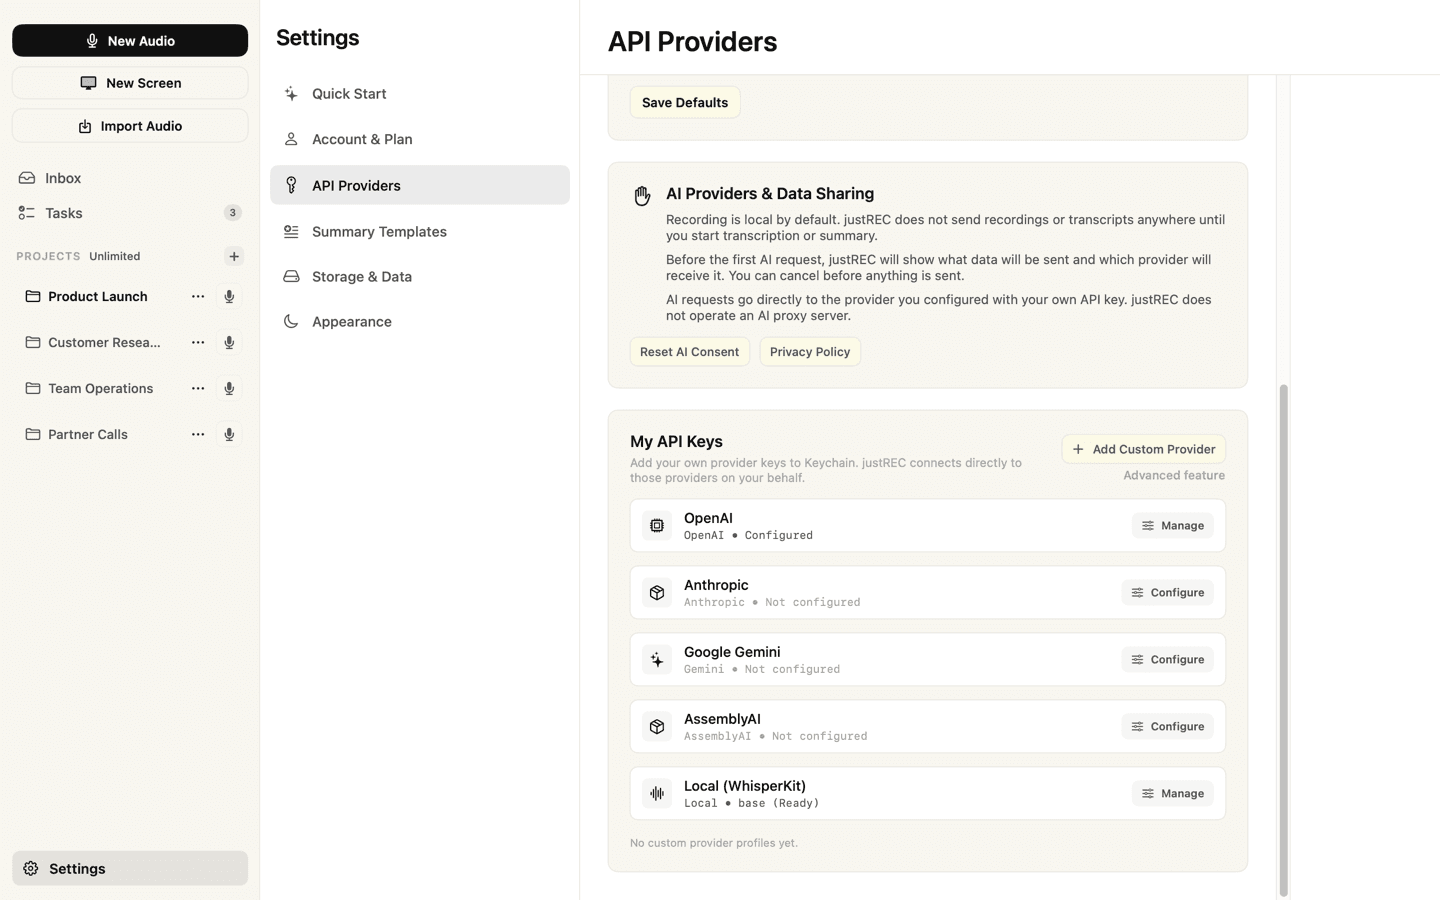
Task: Click the 'OpenAI • Configured' status text
Action: coord(748,535)
